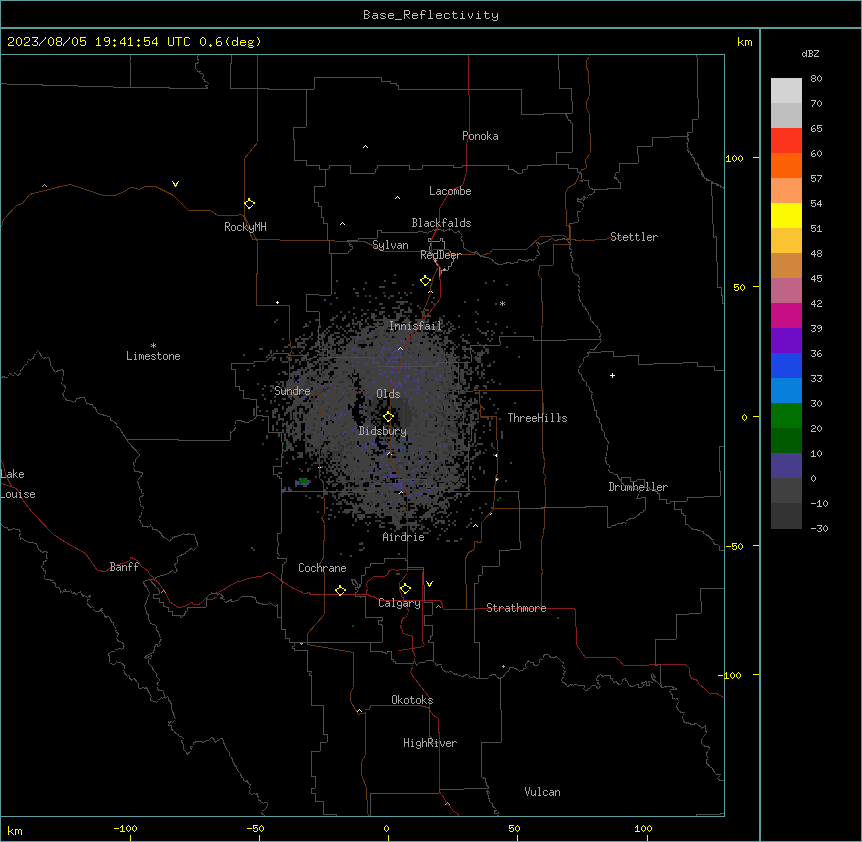Click the yellow diamond marker south of RedDeer

pos(425,281)
